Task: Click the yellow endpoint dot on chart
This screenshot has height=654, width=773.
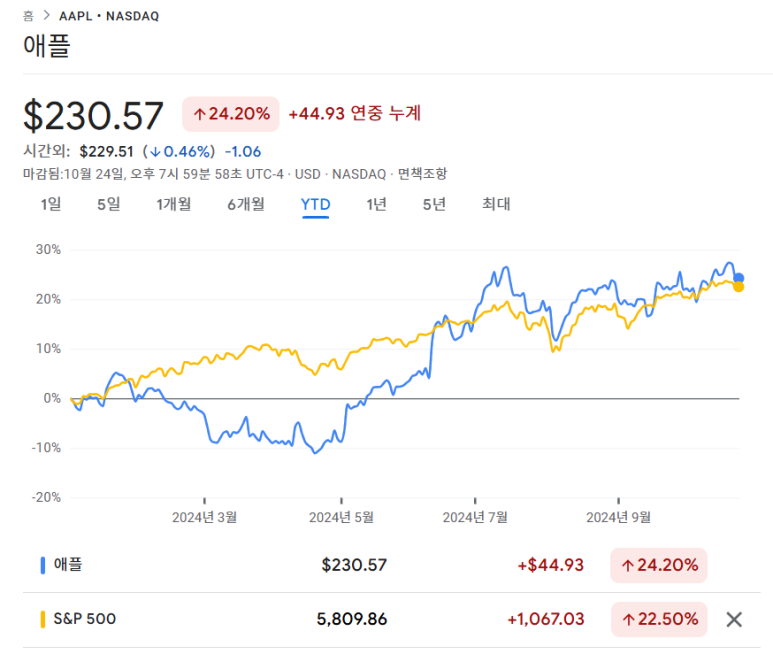Action: (738, 286)
